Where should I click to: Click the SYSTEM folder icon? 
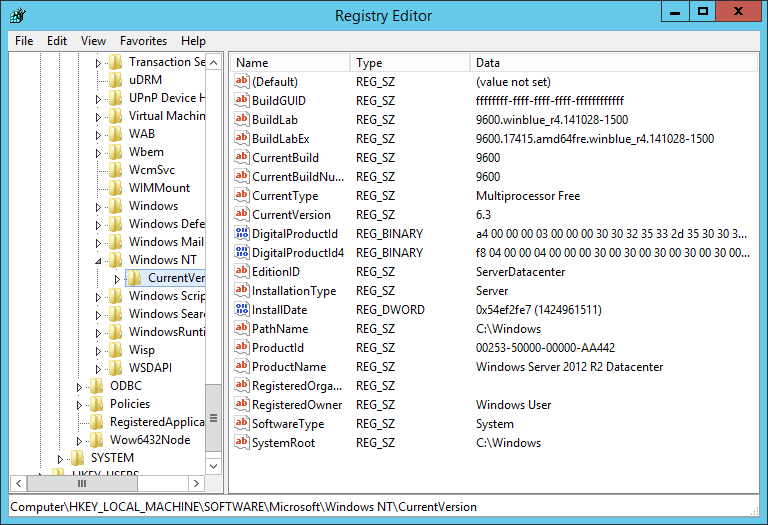[77, 458]
